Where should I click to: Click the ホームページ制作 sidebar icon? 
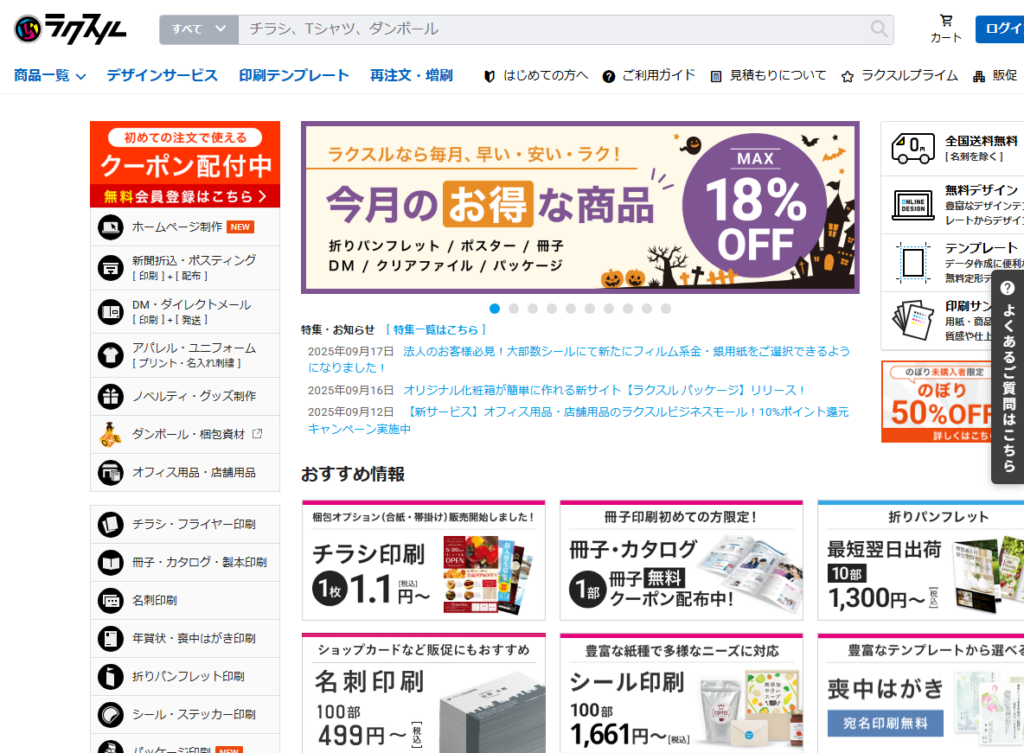(110, 227)
